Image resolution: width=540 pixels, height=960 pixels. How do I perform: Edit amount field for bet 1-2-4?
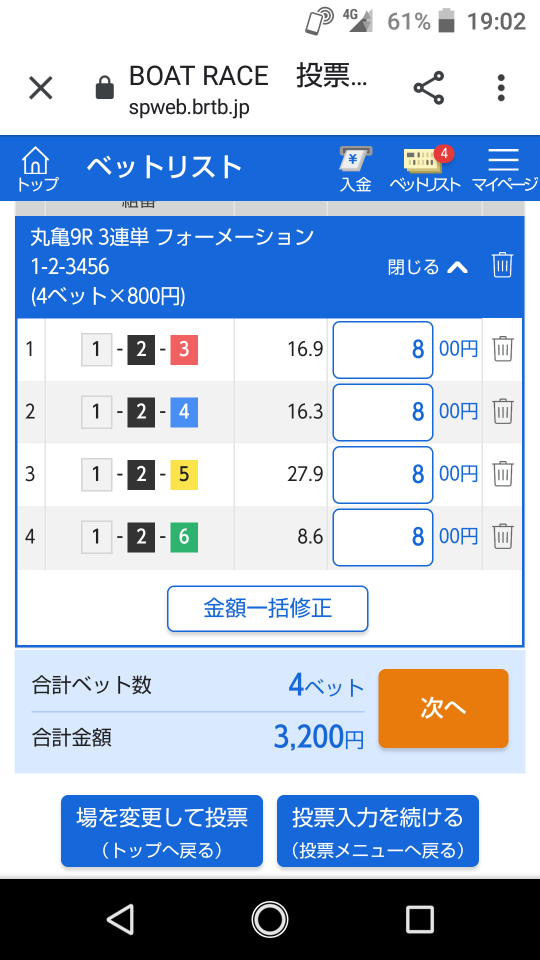click(x=383, y=412)
